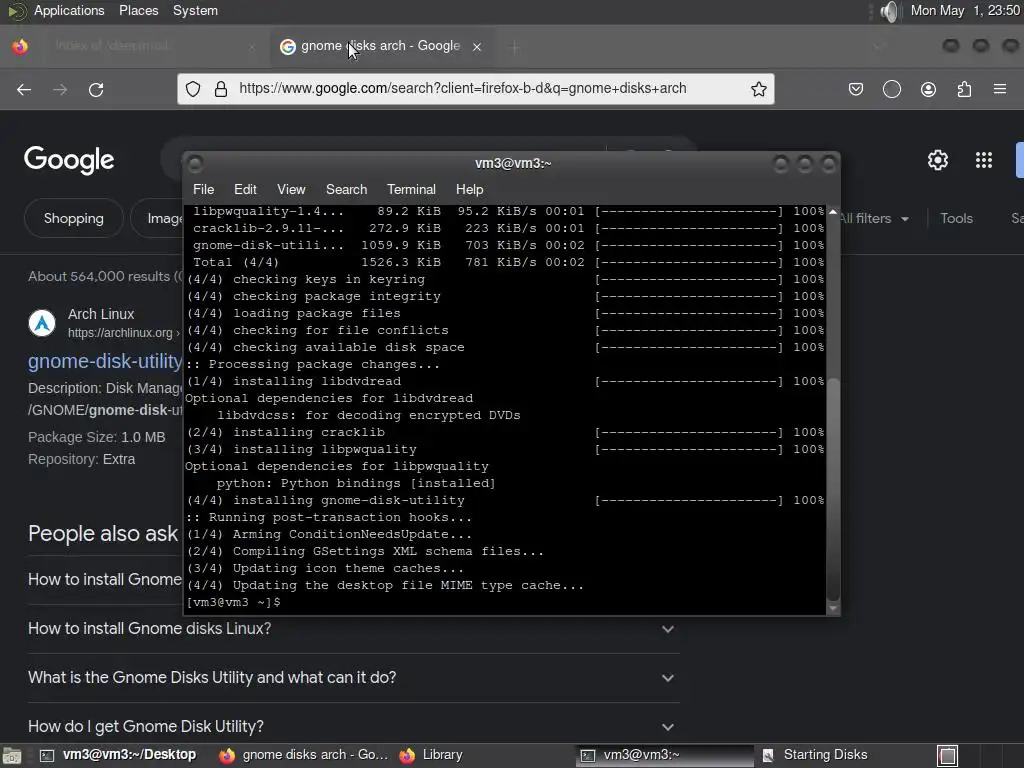Image resolution: width=1024 pixels, height=768 pixels.
Task: Open the terminal Edit menu
Action: (245, 189)
